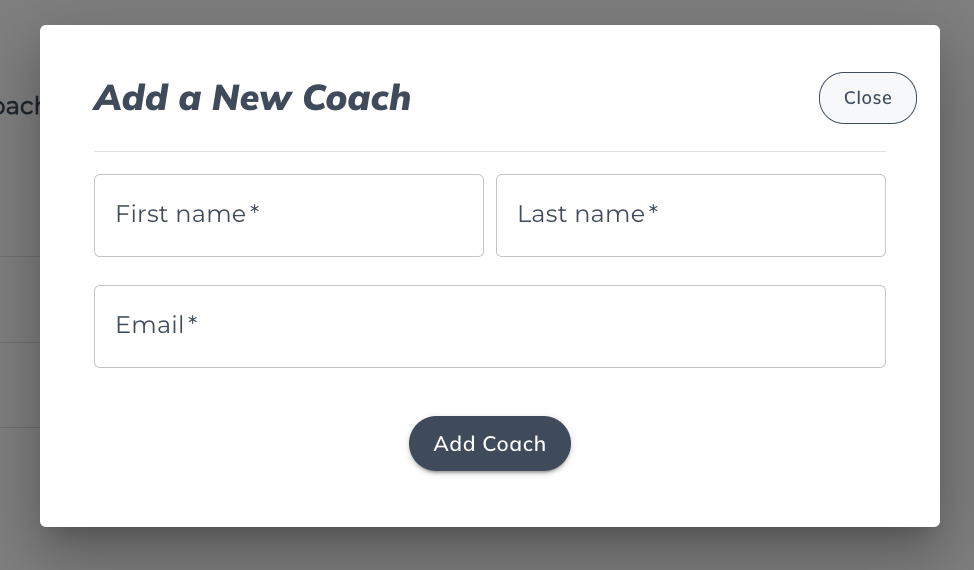Click the Close button in the dialog

coord(867,98)
